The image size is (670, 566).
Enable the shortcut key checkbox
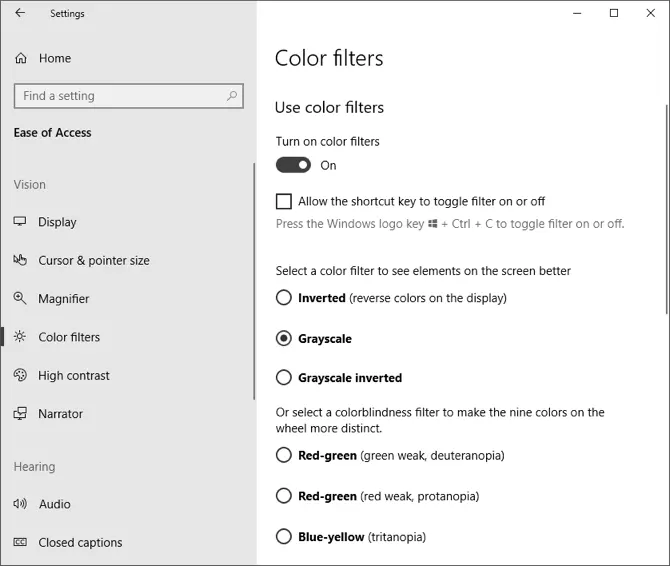click(284, 201)
